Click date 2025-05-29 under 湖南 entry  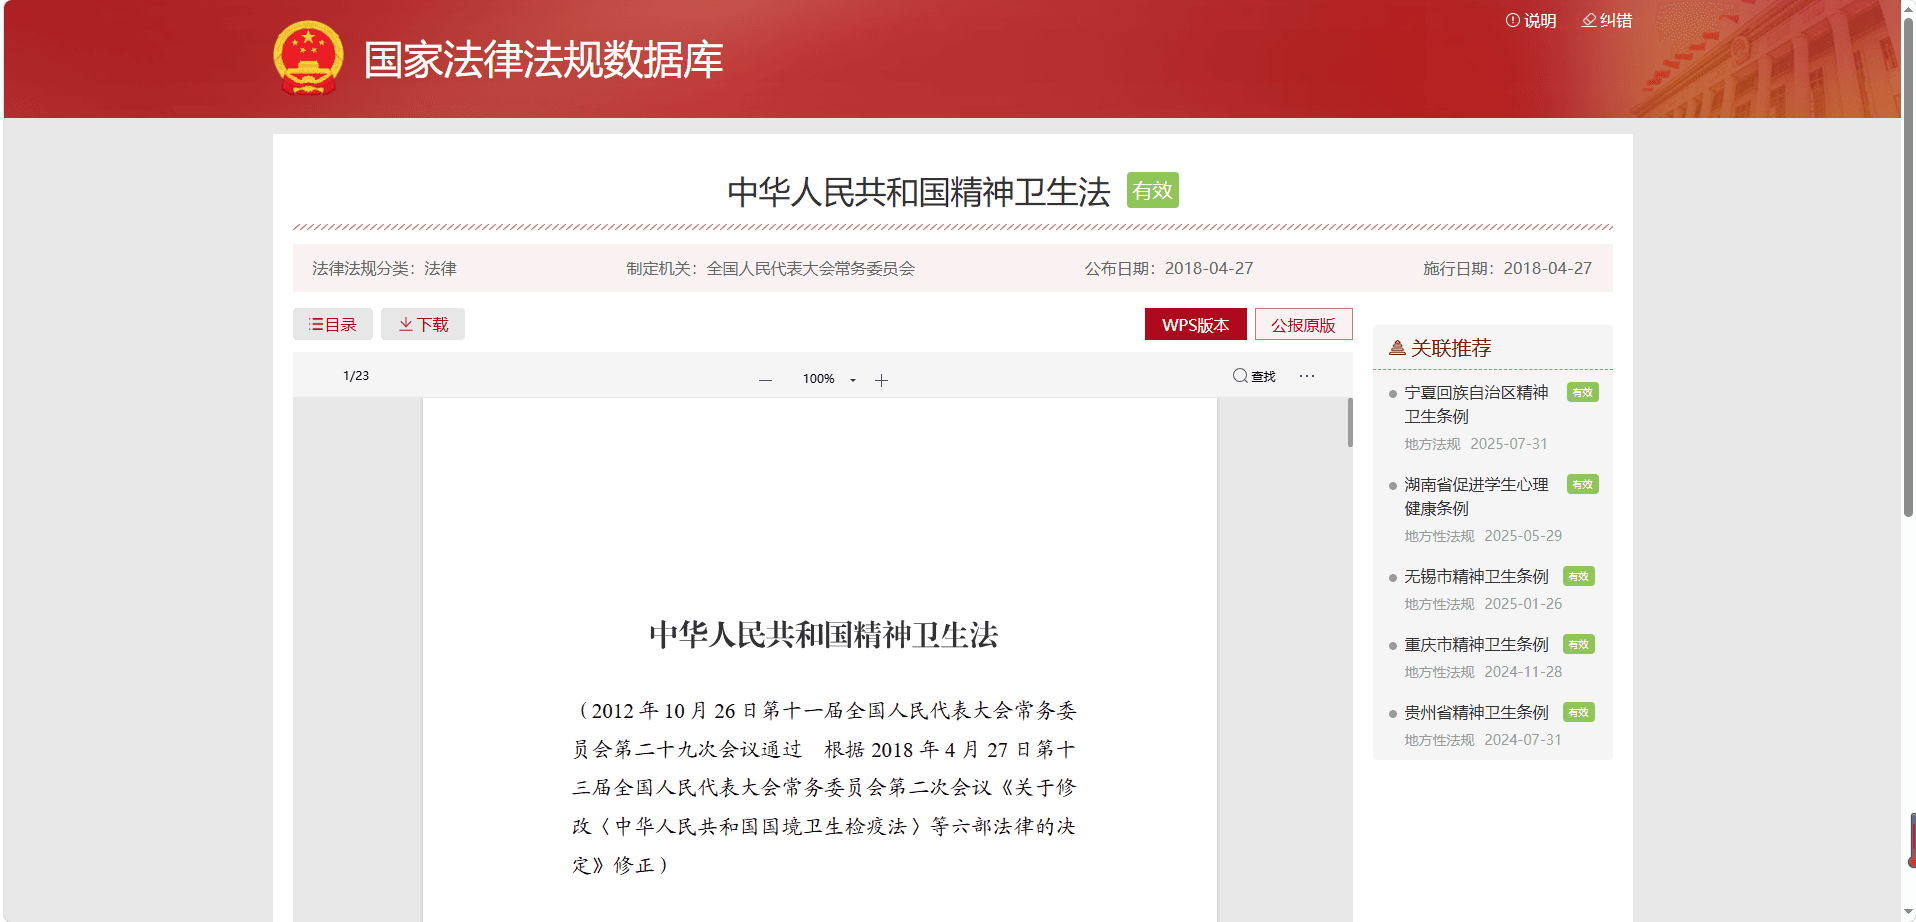click(x=1523, y=536)
